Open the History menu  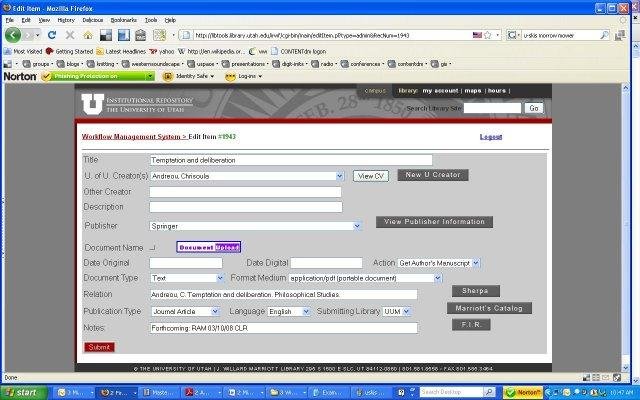tap(66, 20)
